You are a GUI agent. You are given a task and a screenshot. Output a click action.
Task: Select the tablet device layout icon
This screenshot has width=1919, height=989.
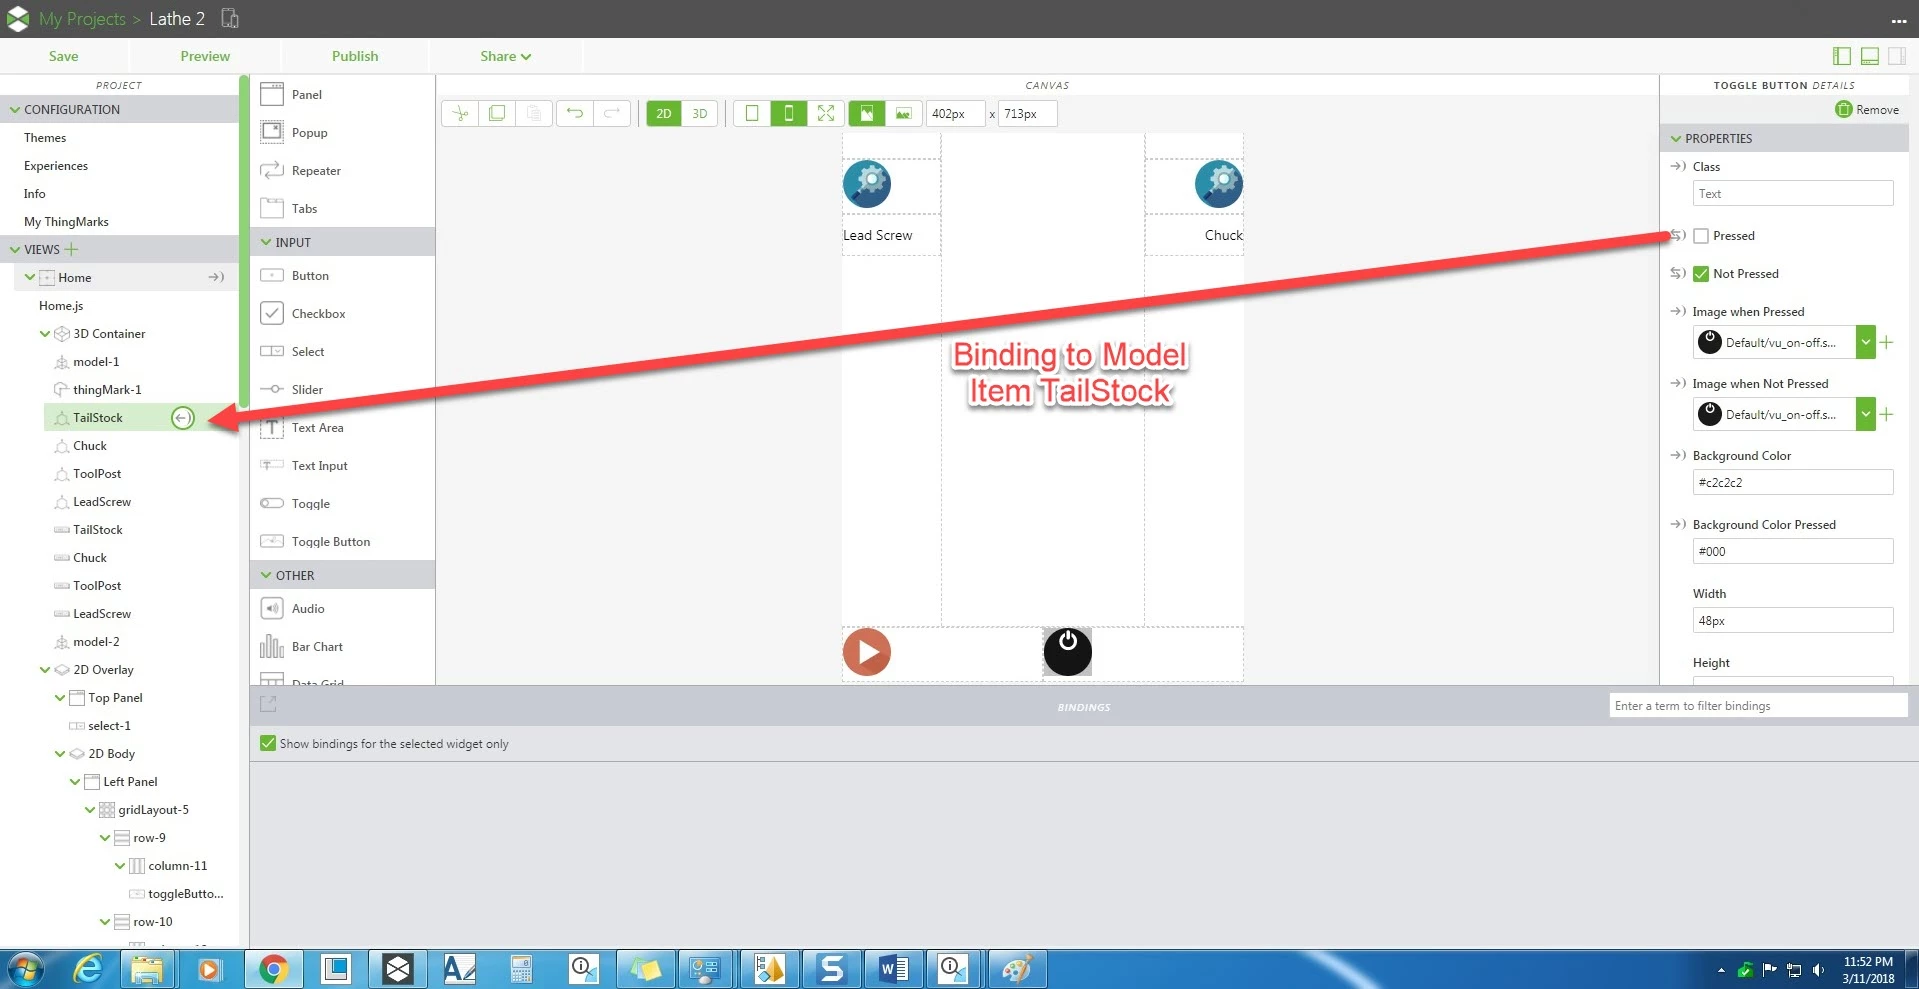(x=752, y=114)
